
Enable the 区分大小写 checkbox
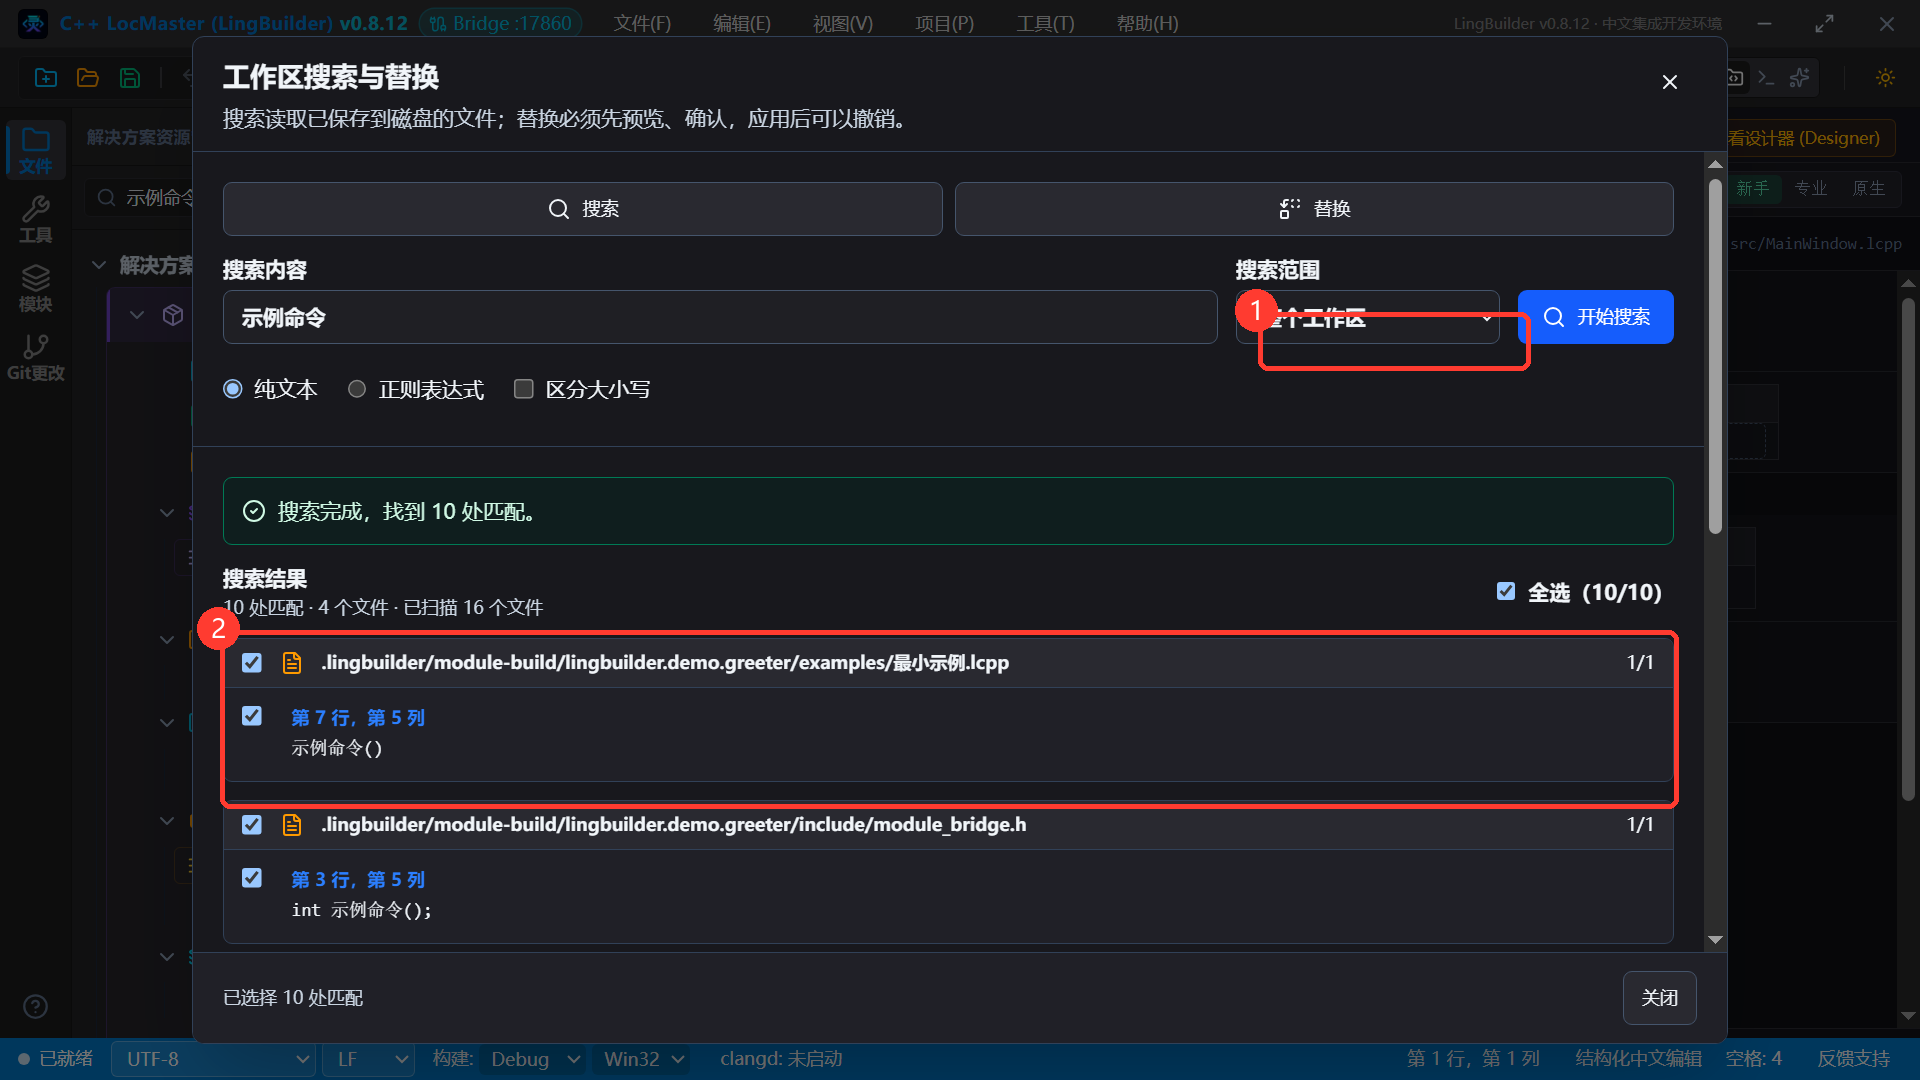click(523, 389)
